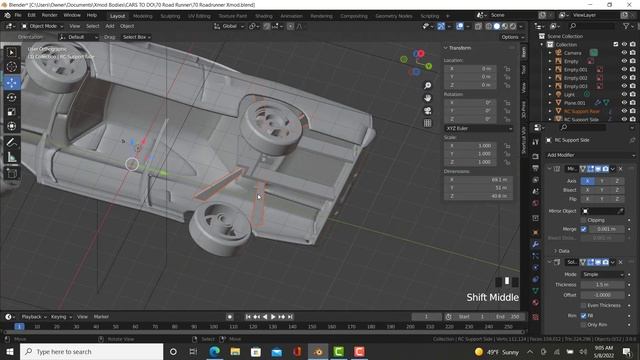Open the Global transform orientation dropdown
This screenshot has width=640, height=360.
tap(229, 26)
